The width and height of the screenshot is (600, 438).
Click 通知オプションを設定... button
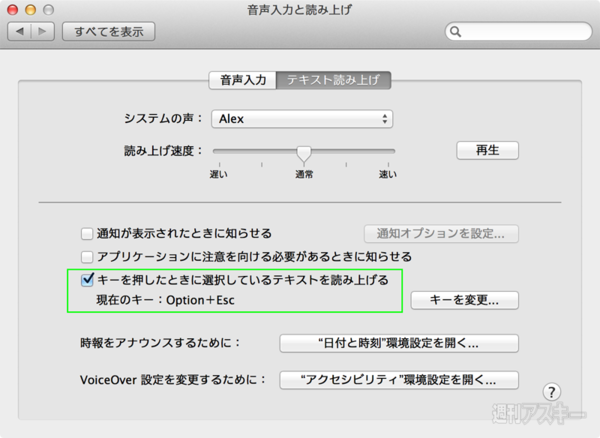pos(441,233)
